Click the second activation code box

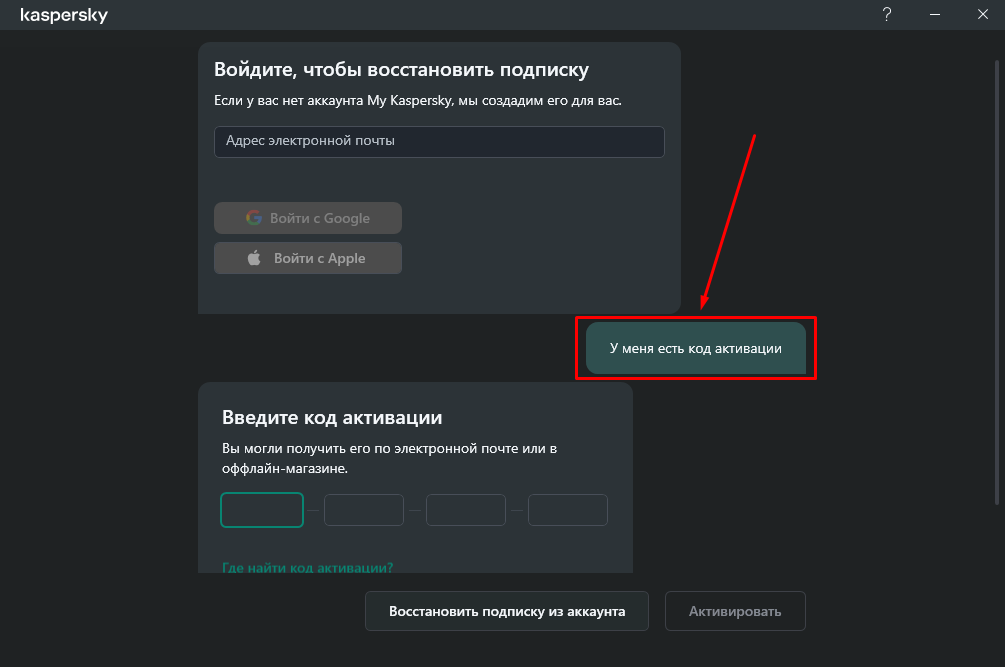[x=364, y=510]
